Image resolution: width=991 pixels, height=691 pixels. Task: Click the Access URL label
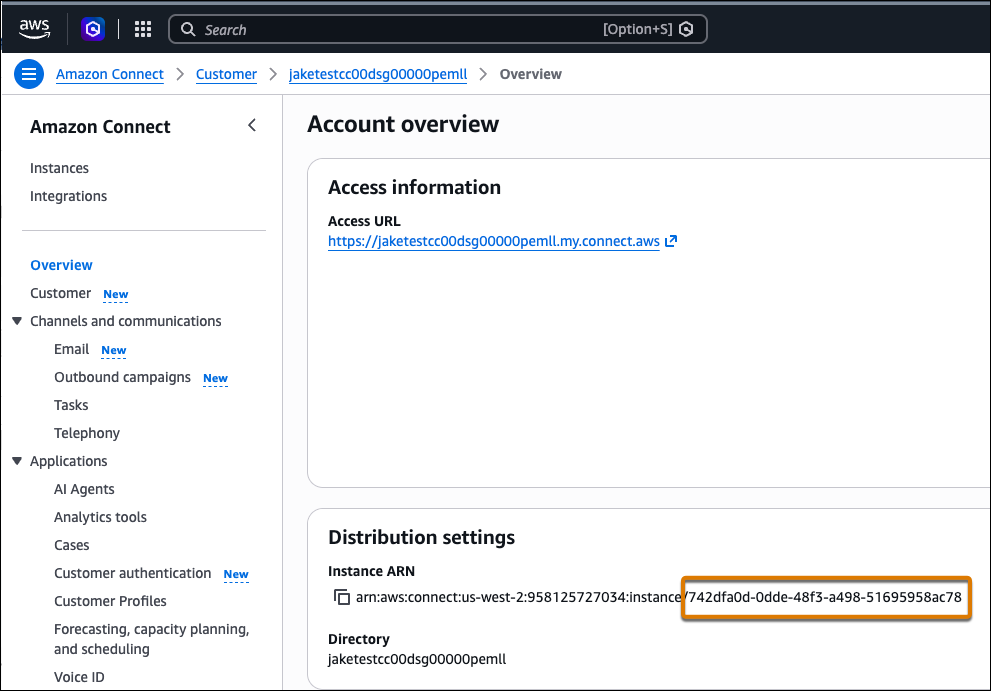coord(364,221)
